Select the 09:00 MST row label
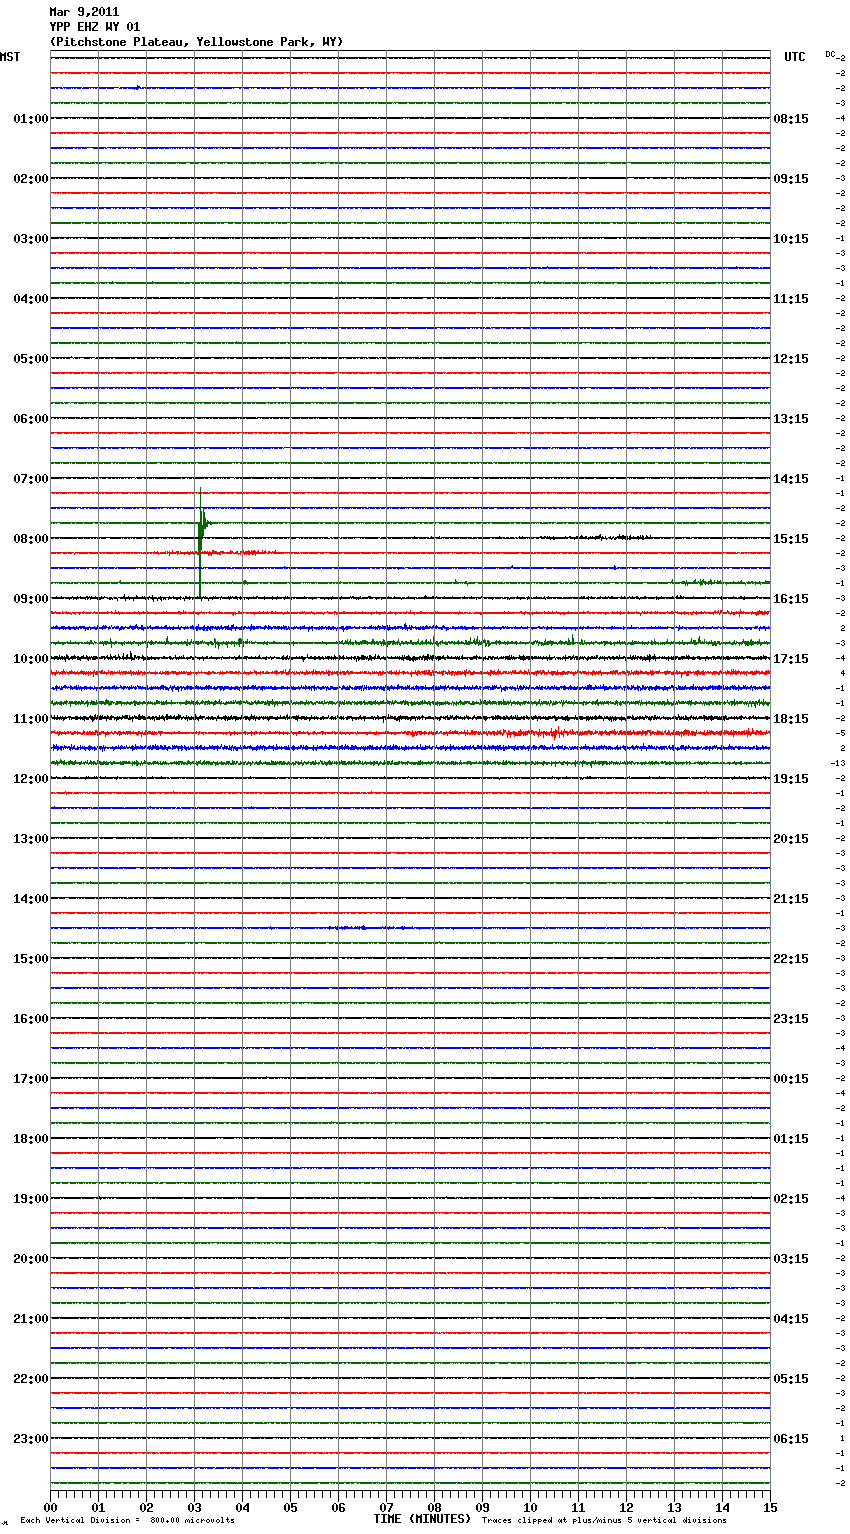The width and height of the screenshot is (850, 1534). click(x=31, y=599)
